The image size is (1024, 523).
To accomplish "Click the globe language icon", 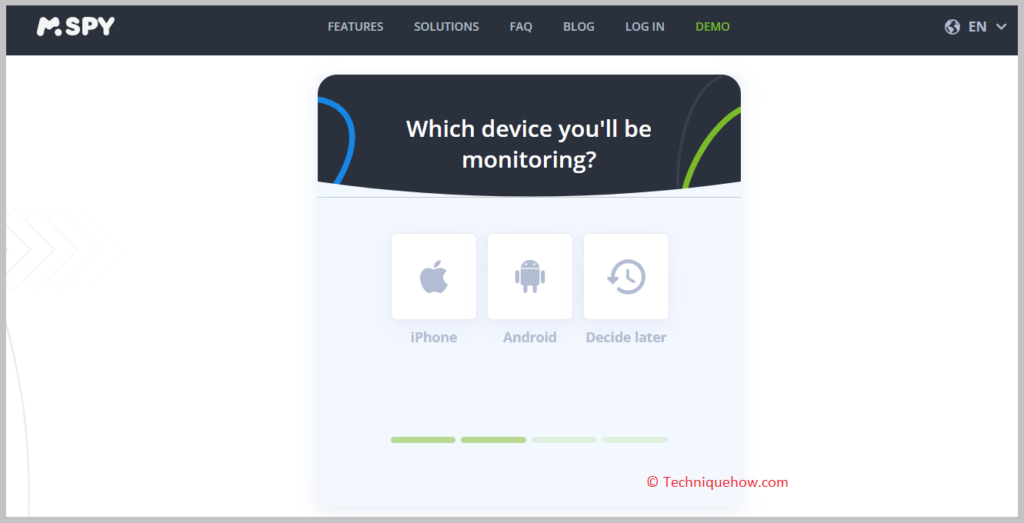I will point(952,27).
